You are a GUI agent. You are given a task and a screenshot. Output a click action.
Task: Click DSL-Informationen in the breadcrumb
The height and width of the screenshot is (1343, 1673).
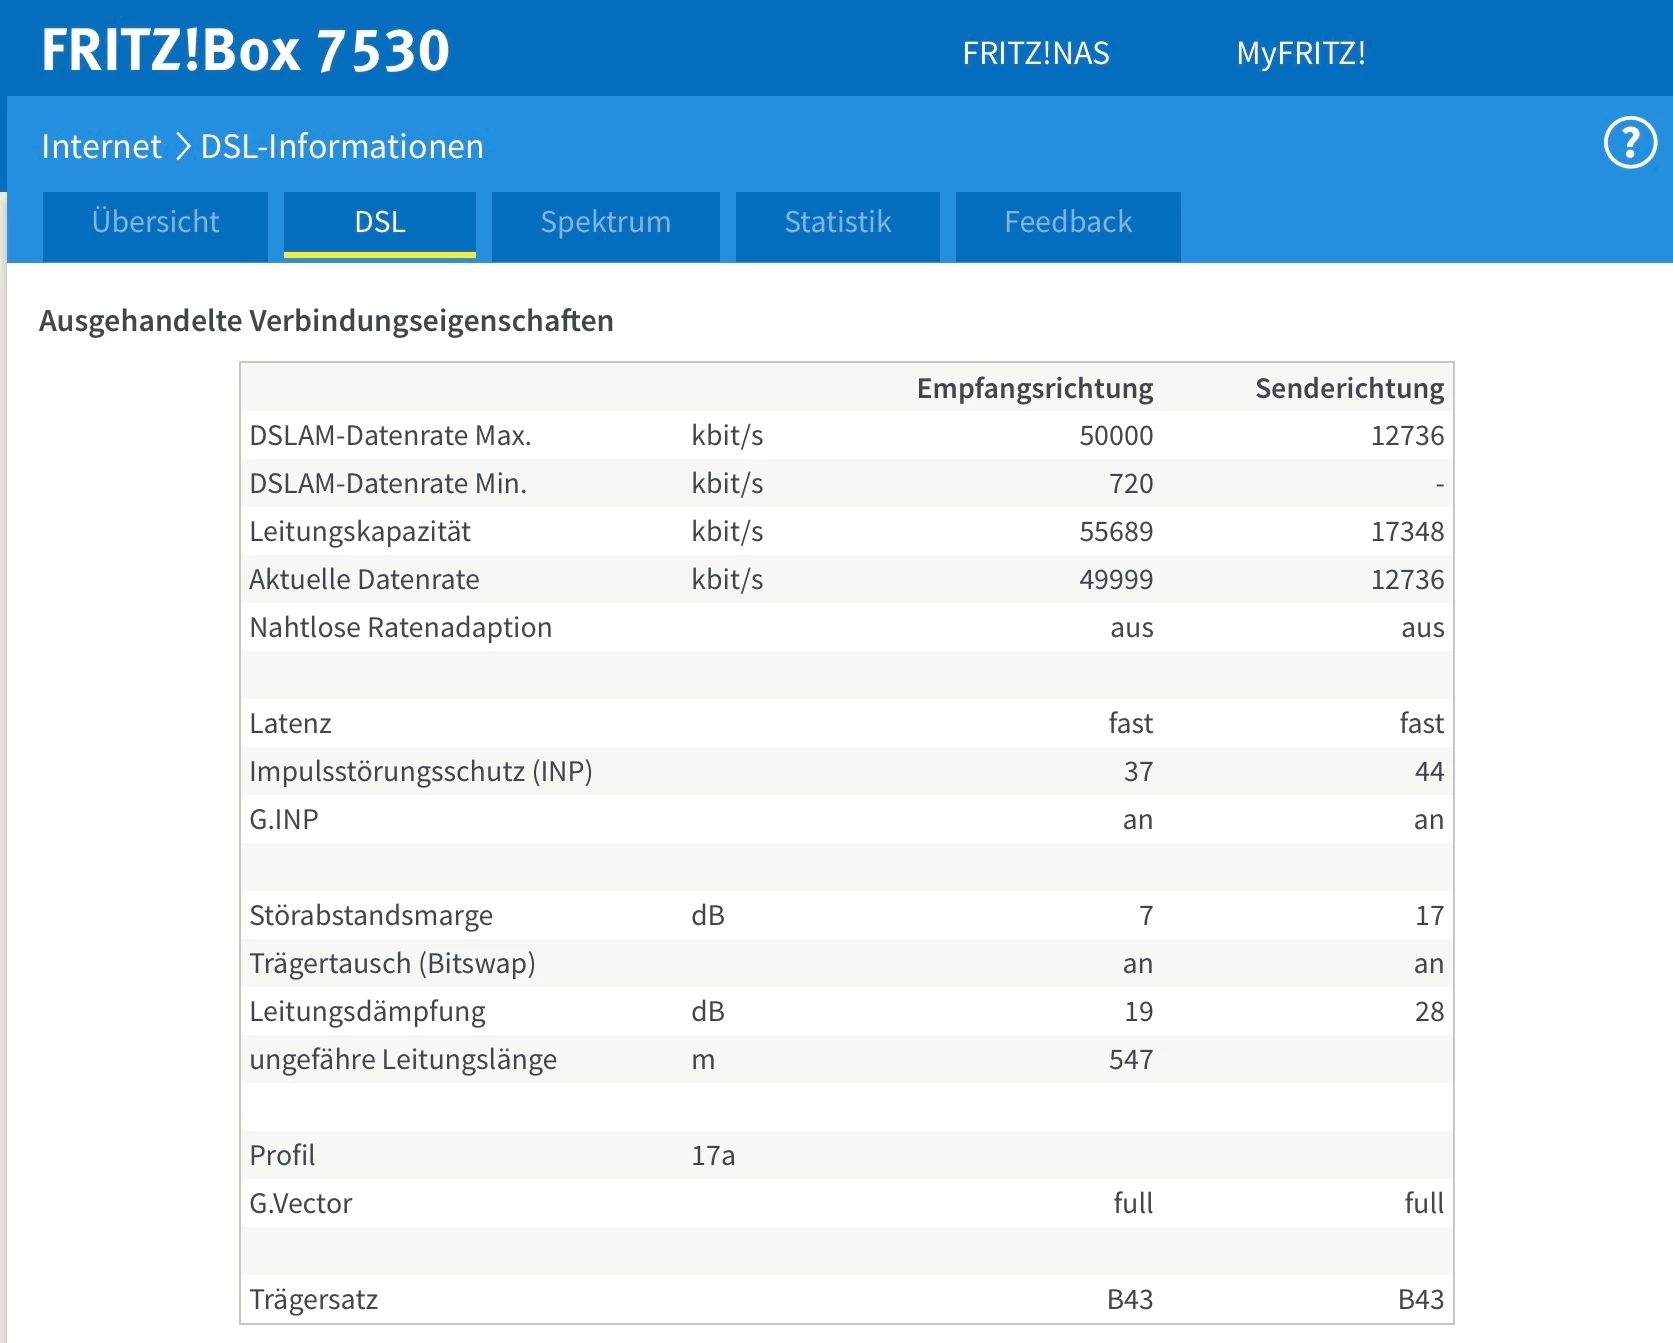(x=342, y=147)
